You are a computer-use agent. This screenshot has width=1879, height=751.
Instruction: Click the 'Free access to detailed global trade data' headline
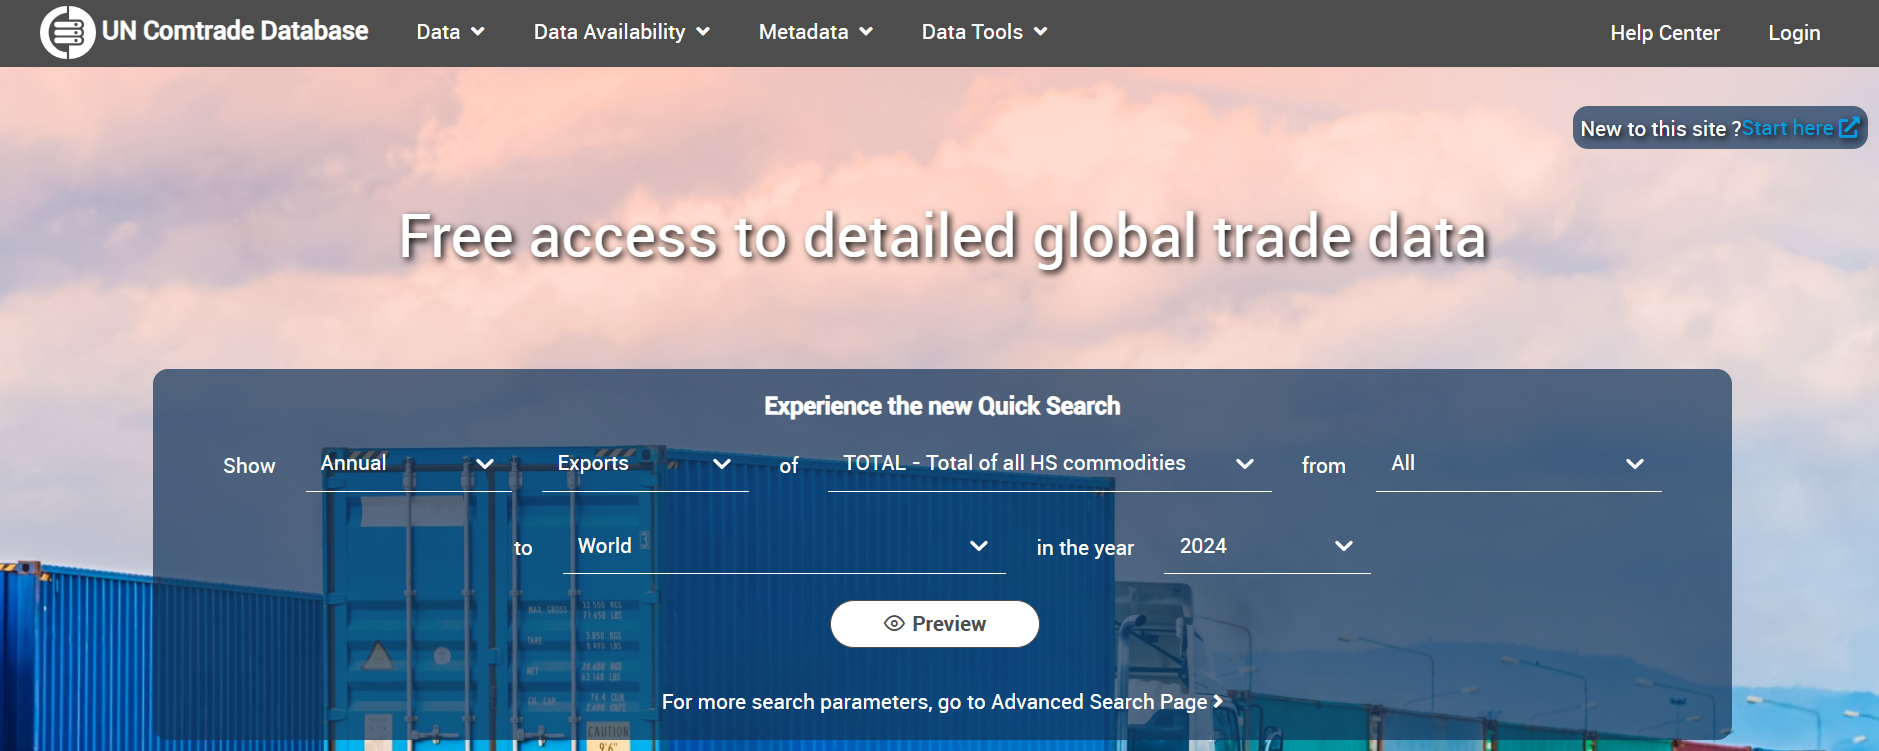(x=943, y=237)
